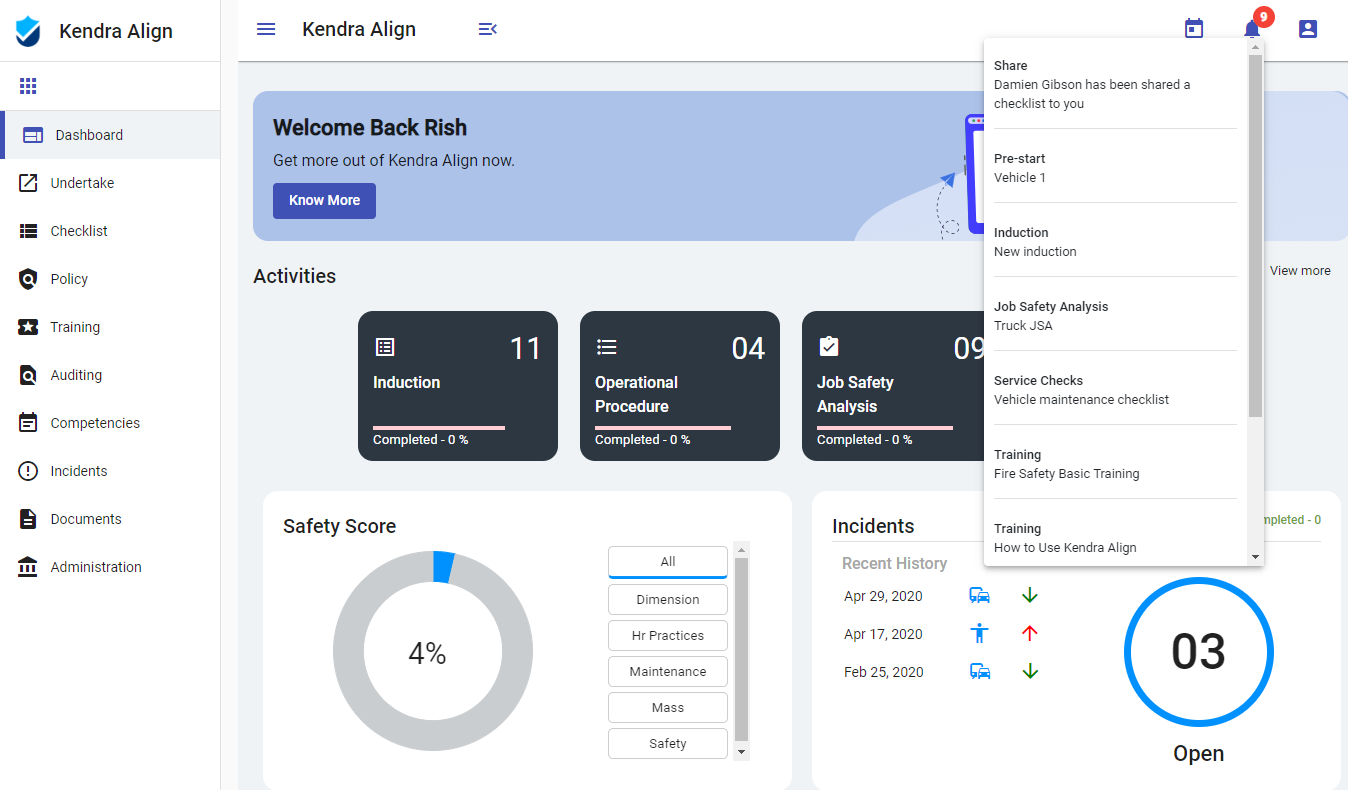
Task: Click the red up arrow for Apr 17
Action: (1030, 633)
